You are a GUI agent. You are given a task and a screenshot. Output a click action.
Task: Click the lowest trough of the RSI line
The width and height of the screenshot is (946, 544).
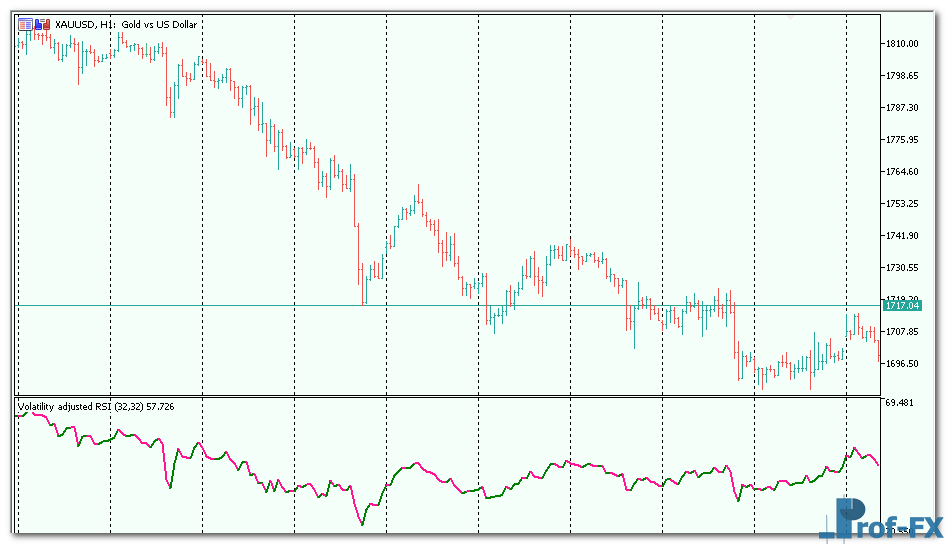[361, 523]
